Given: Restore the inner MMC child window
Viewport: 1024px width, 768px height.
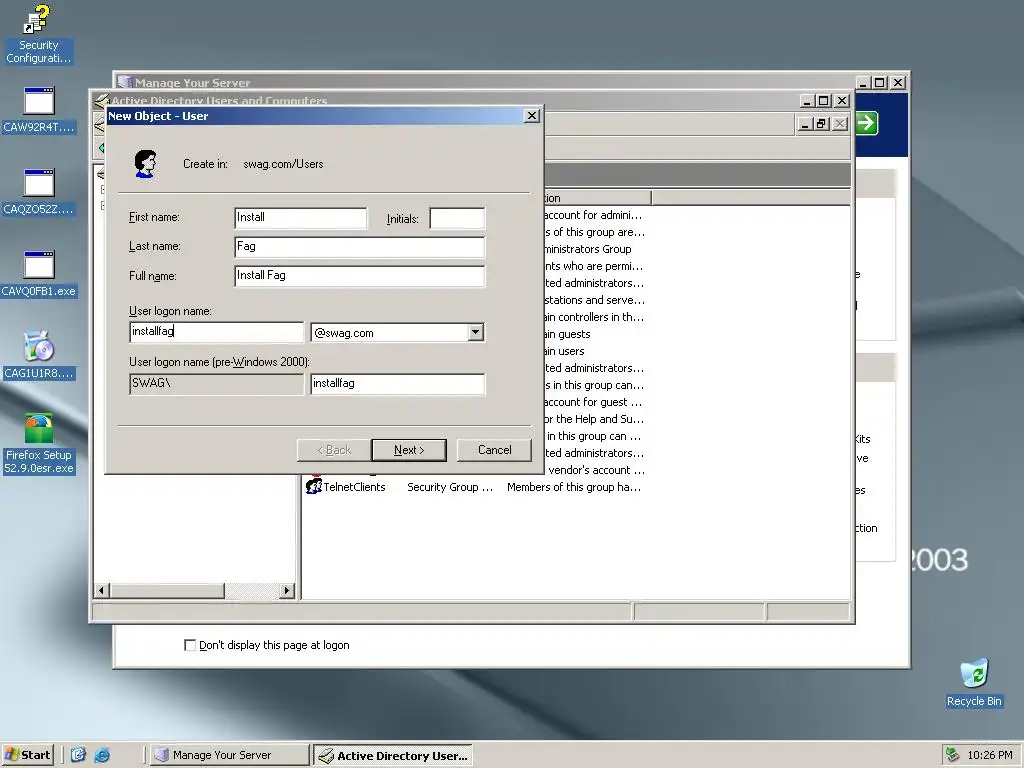Looking at the screenshot, I should pyautogui.click(x=822, y=123).
